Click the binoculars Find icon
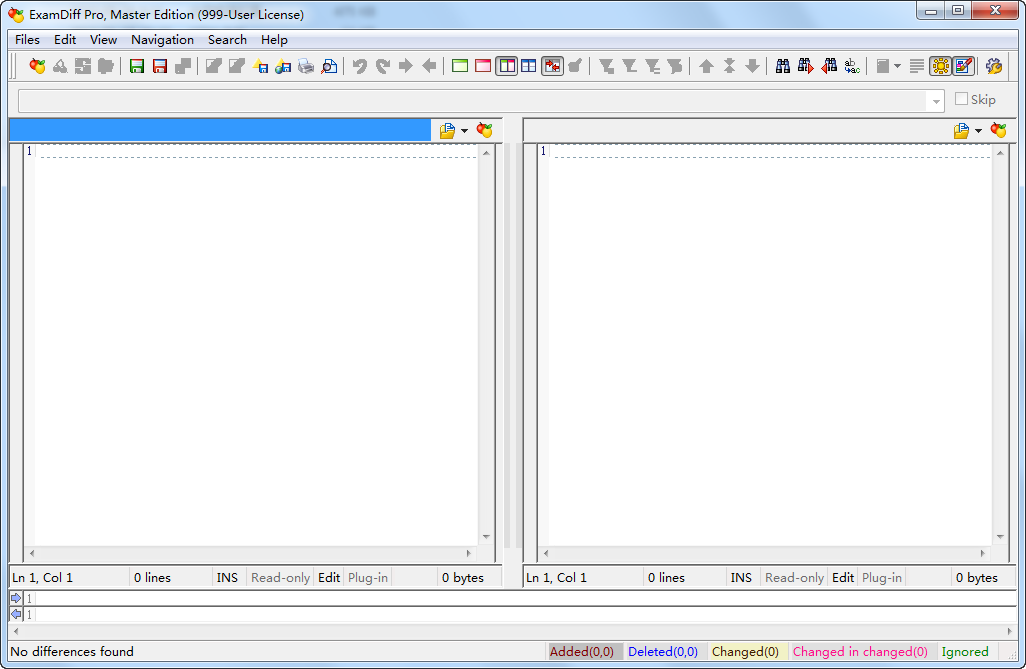The height and width of the screenshot is (669, 1026). pyautogui.click(x=783, y=66)
